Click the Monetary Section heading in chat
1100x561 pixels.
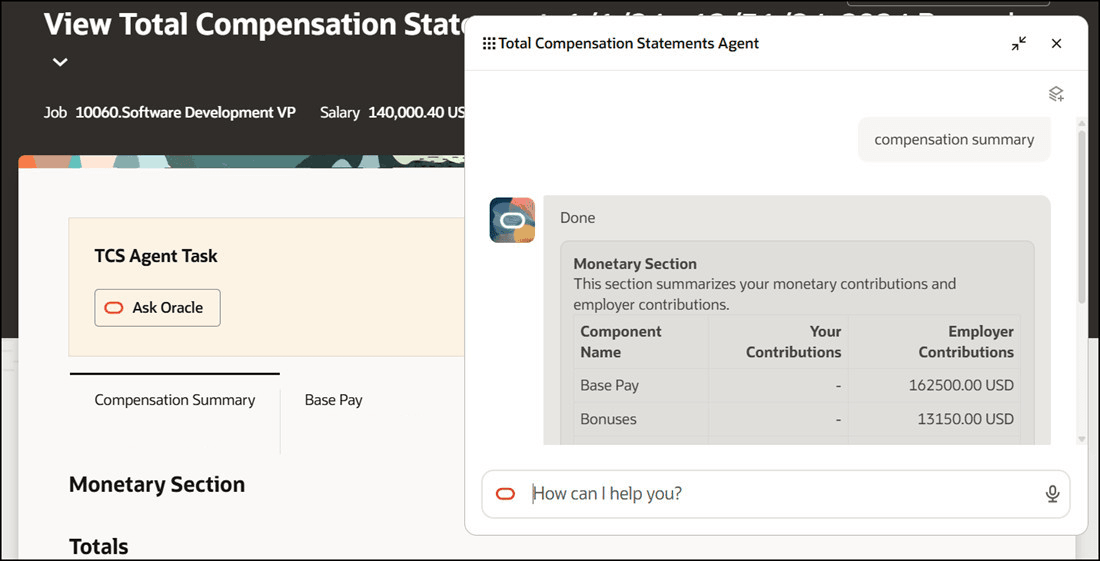point(635,264)
